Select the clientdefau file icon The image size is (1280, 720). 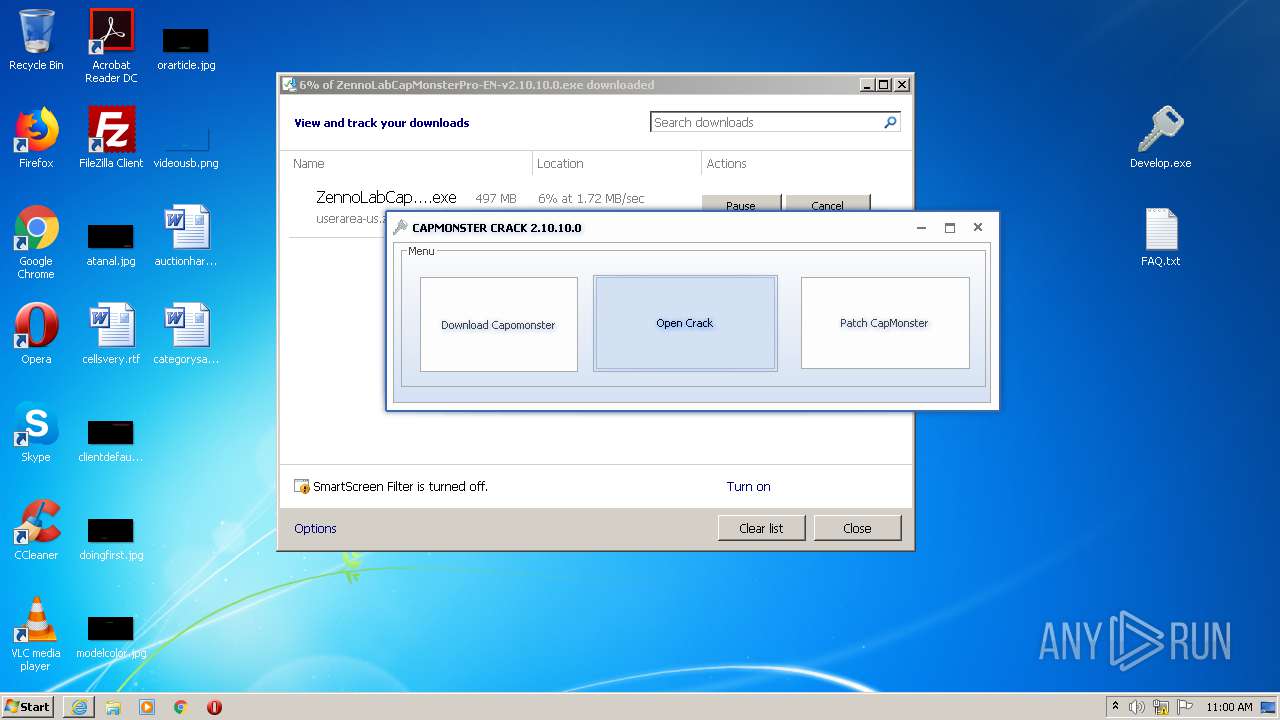pyautogui.click(x=111, y=441)
